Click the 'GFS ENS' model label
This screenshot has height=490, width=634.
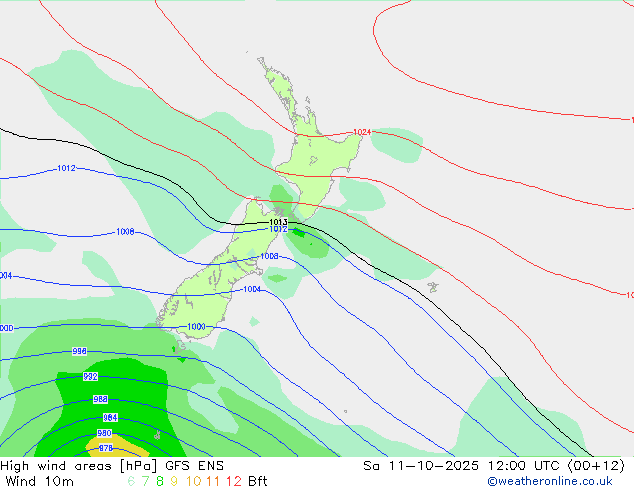click(x=194, y=466)
